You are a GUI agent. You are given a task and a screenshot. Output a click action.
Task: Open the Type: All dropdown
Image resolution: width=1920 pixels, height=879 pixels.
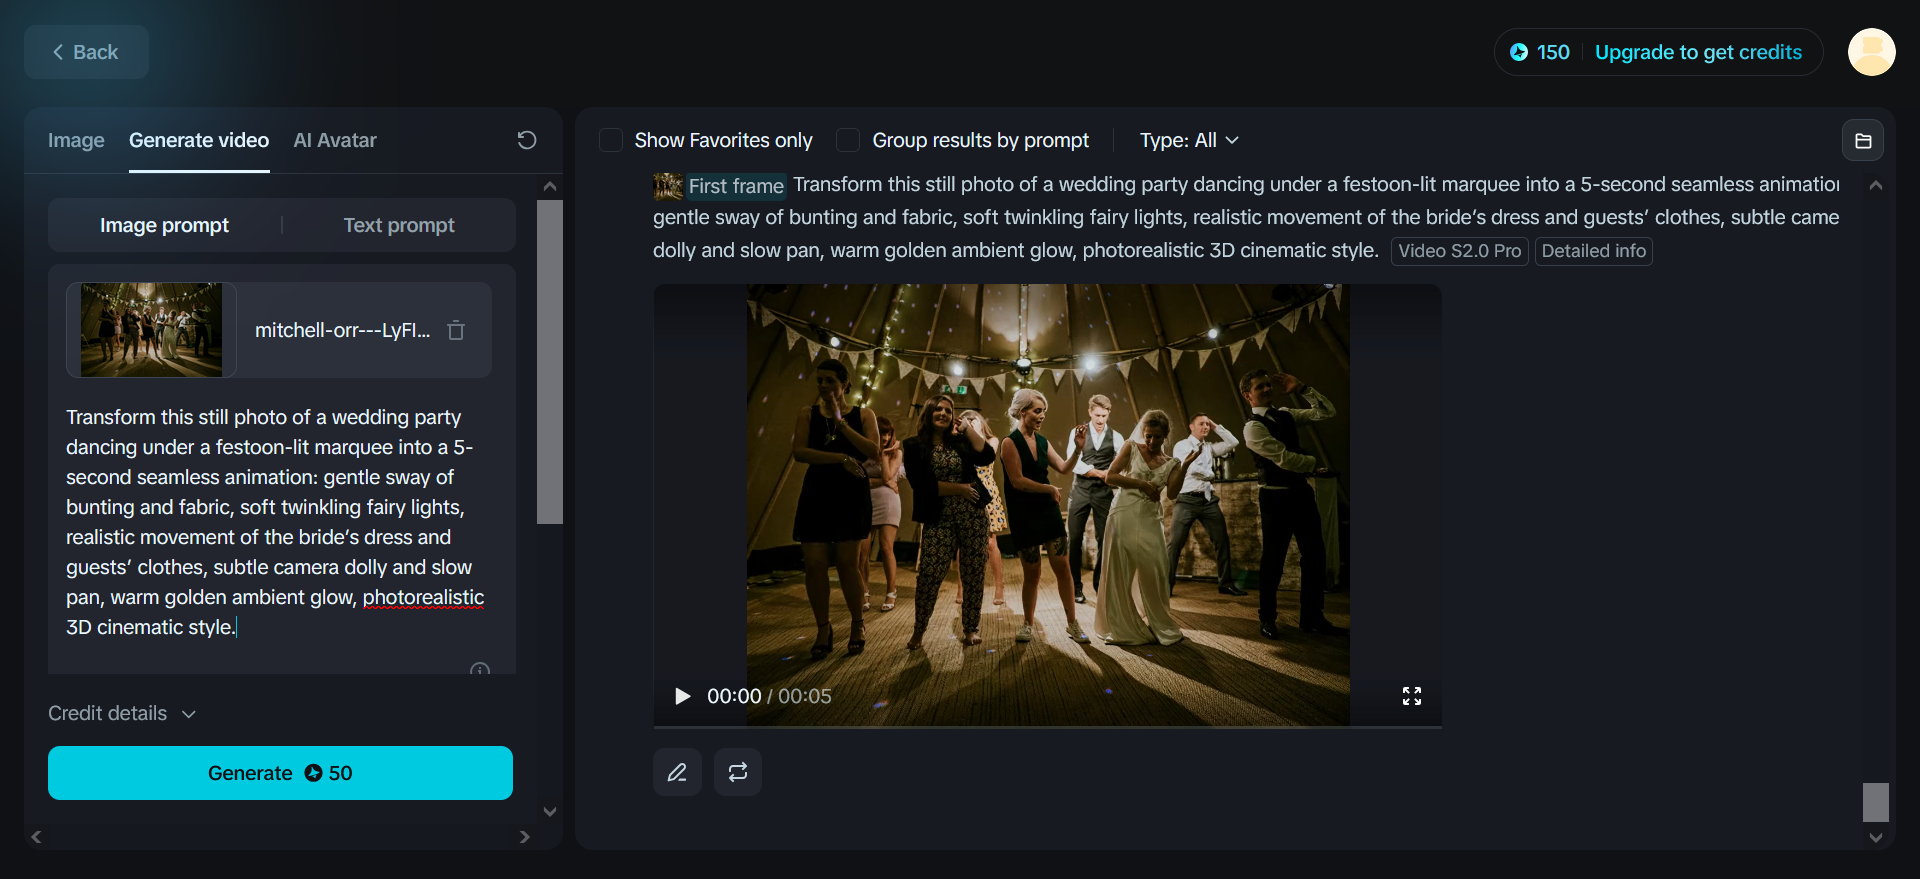(1189, 140)
